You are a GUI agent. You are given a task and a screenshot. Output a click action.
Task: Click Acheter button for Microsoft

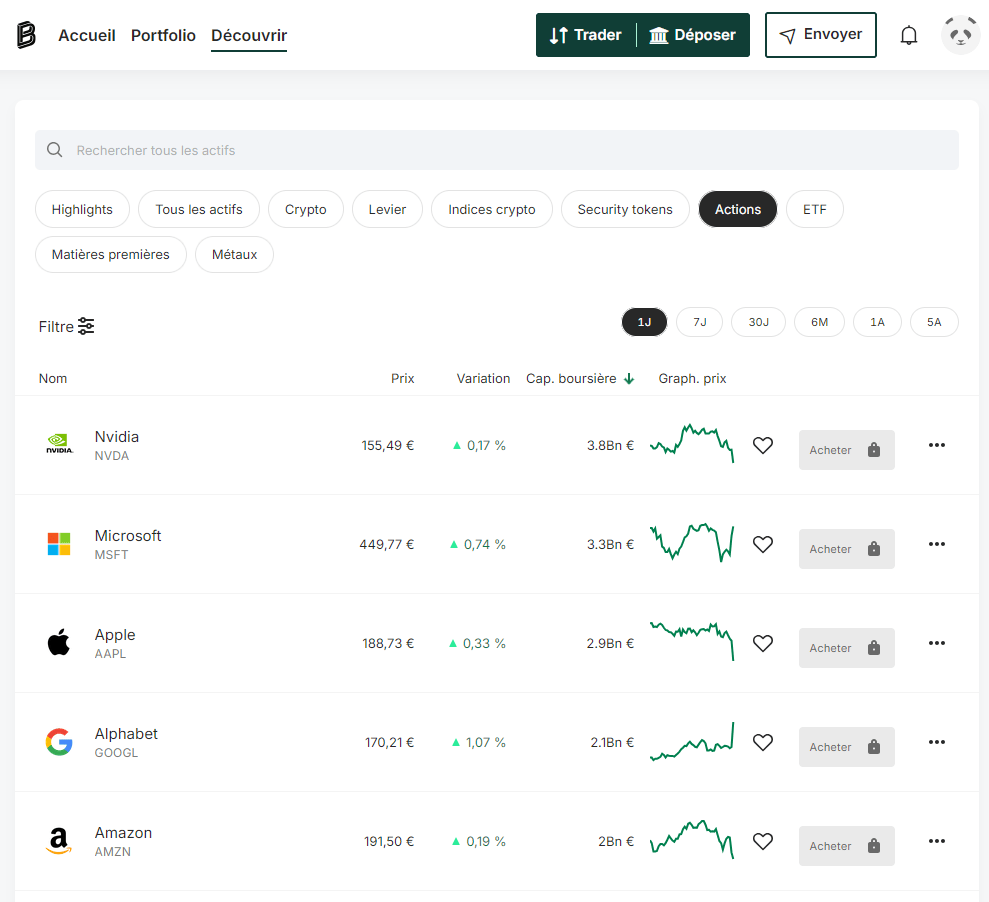point(846,549)
